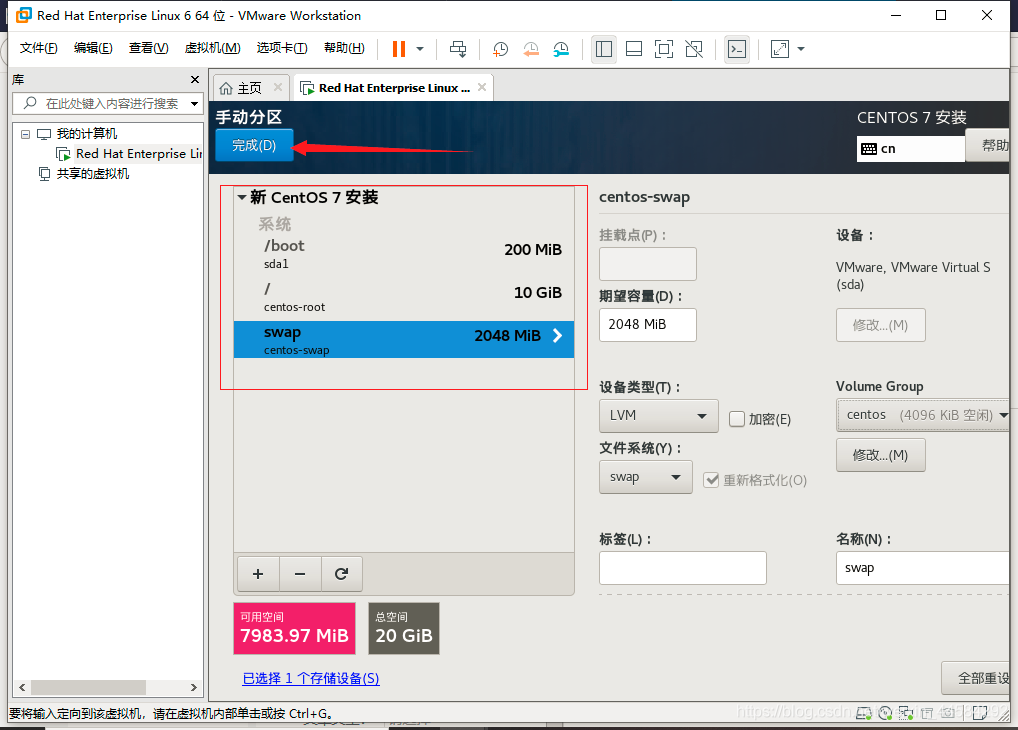
Task: Select the swap partition row
Action: tap(404, 340)
